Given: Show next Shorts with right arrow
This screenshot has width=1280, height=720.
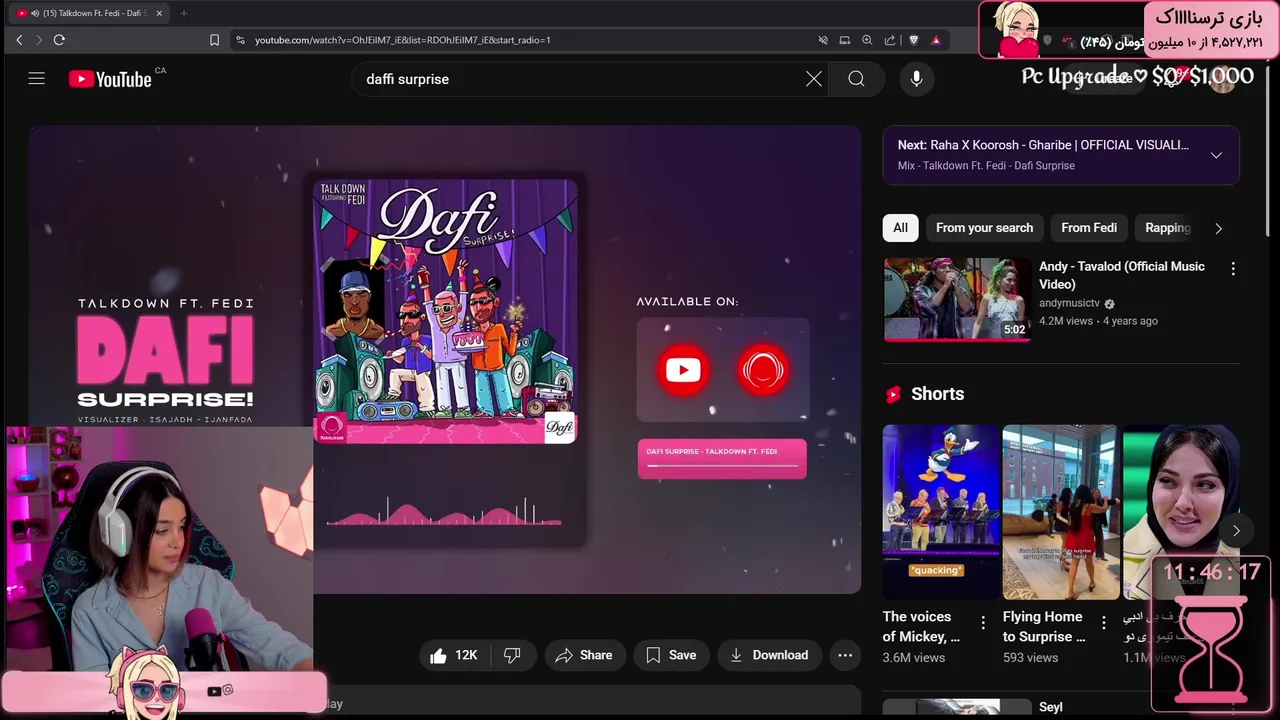Looking at the screenshot, I should click(1236, 531).
